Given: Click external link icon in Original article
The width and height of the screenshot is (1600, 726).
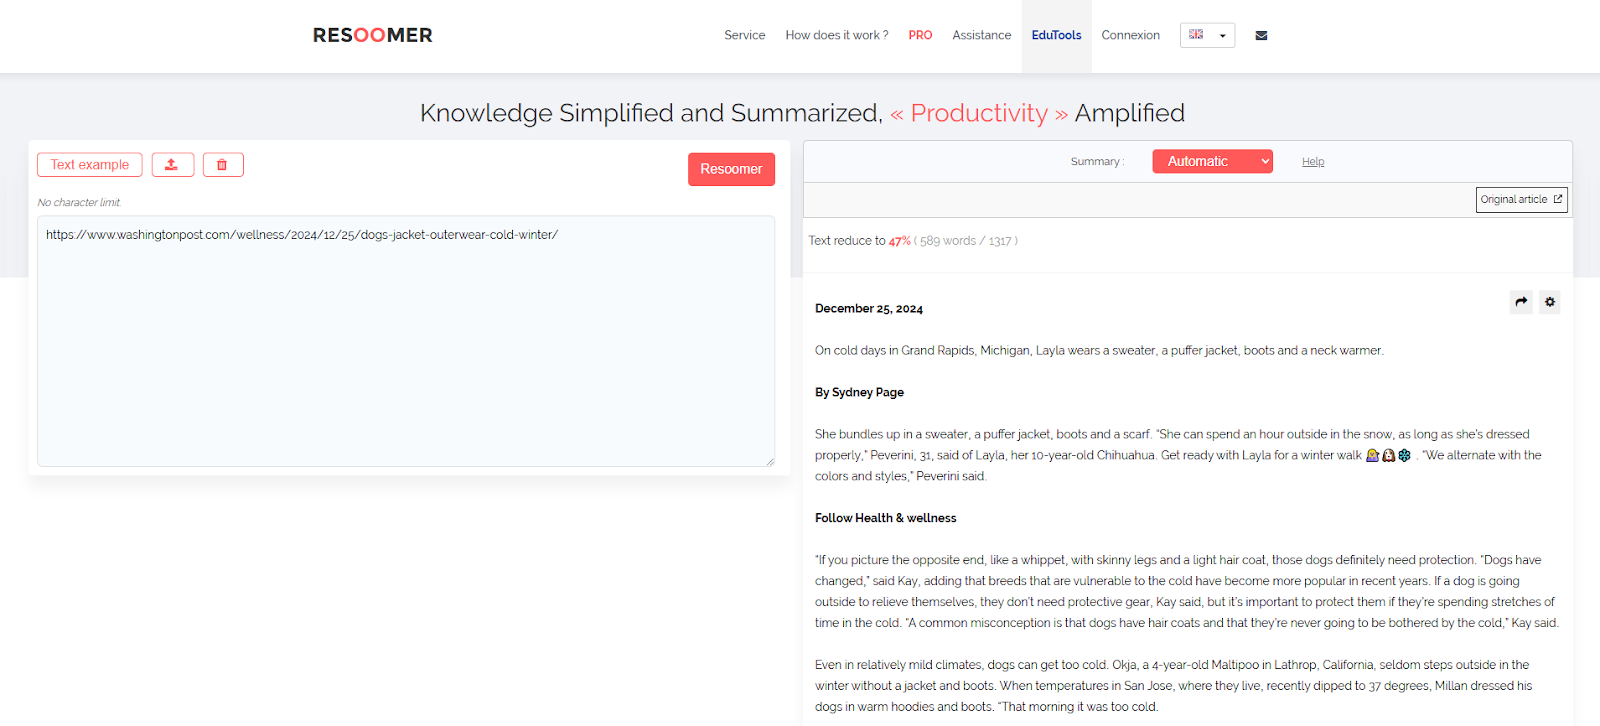Looking at the screenshot, I should [1557, 199].
